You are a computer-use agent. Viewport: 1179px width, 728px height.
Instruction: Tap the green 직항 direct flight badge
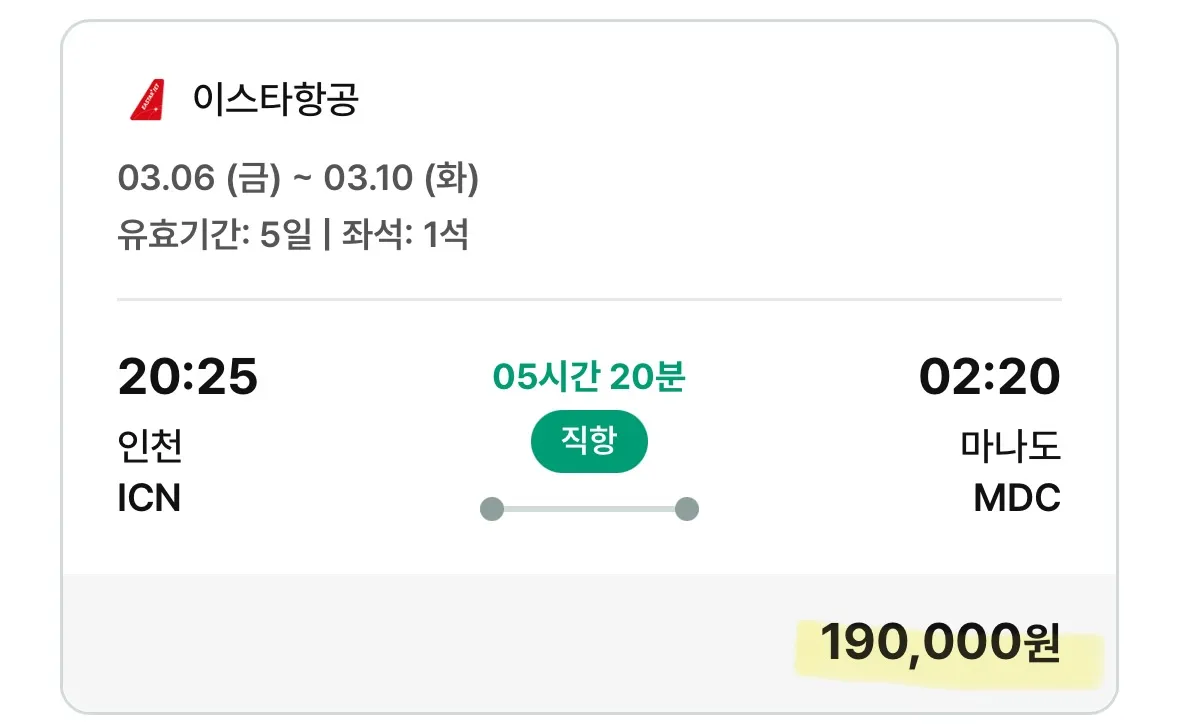click(589, 440)
